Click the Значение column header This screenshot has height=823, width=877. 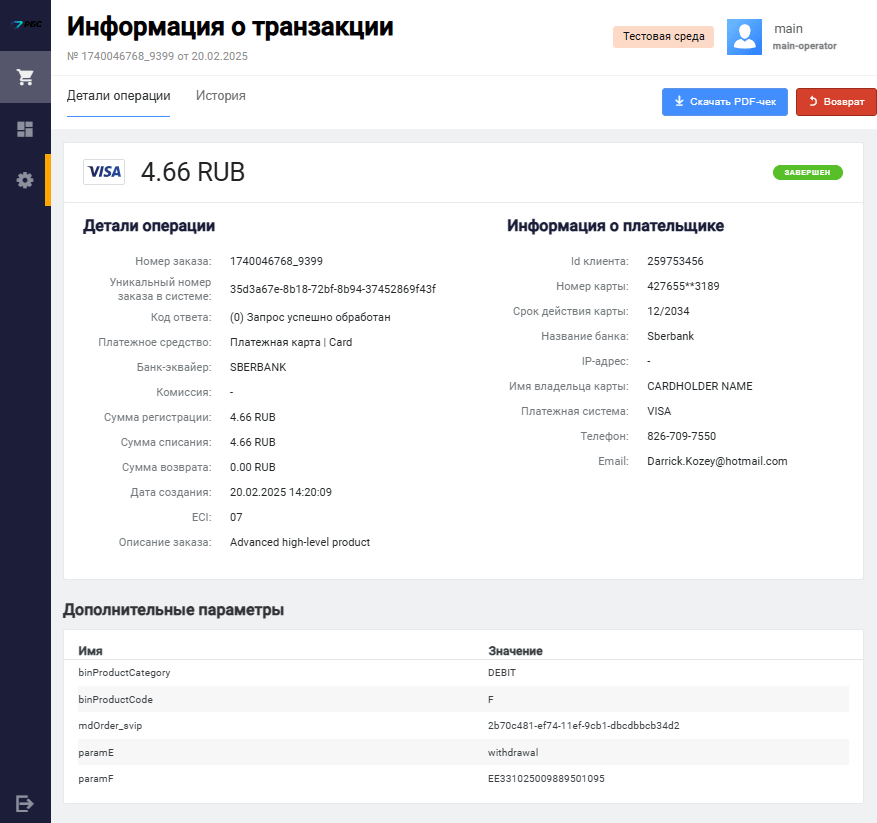pos(515,651)
